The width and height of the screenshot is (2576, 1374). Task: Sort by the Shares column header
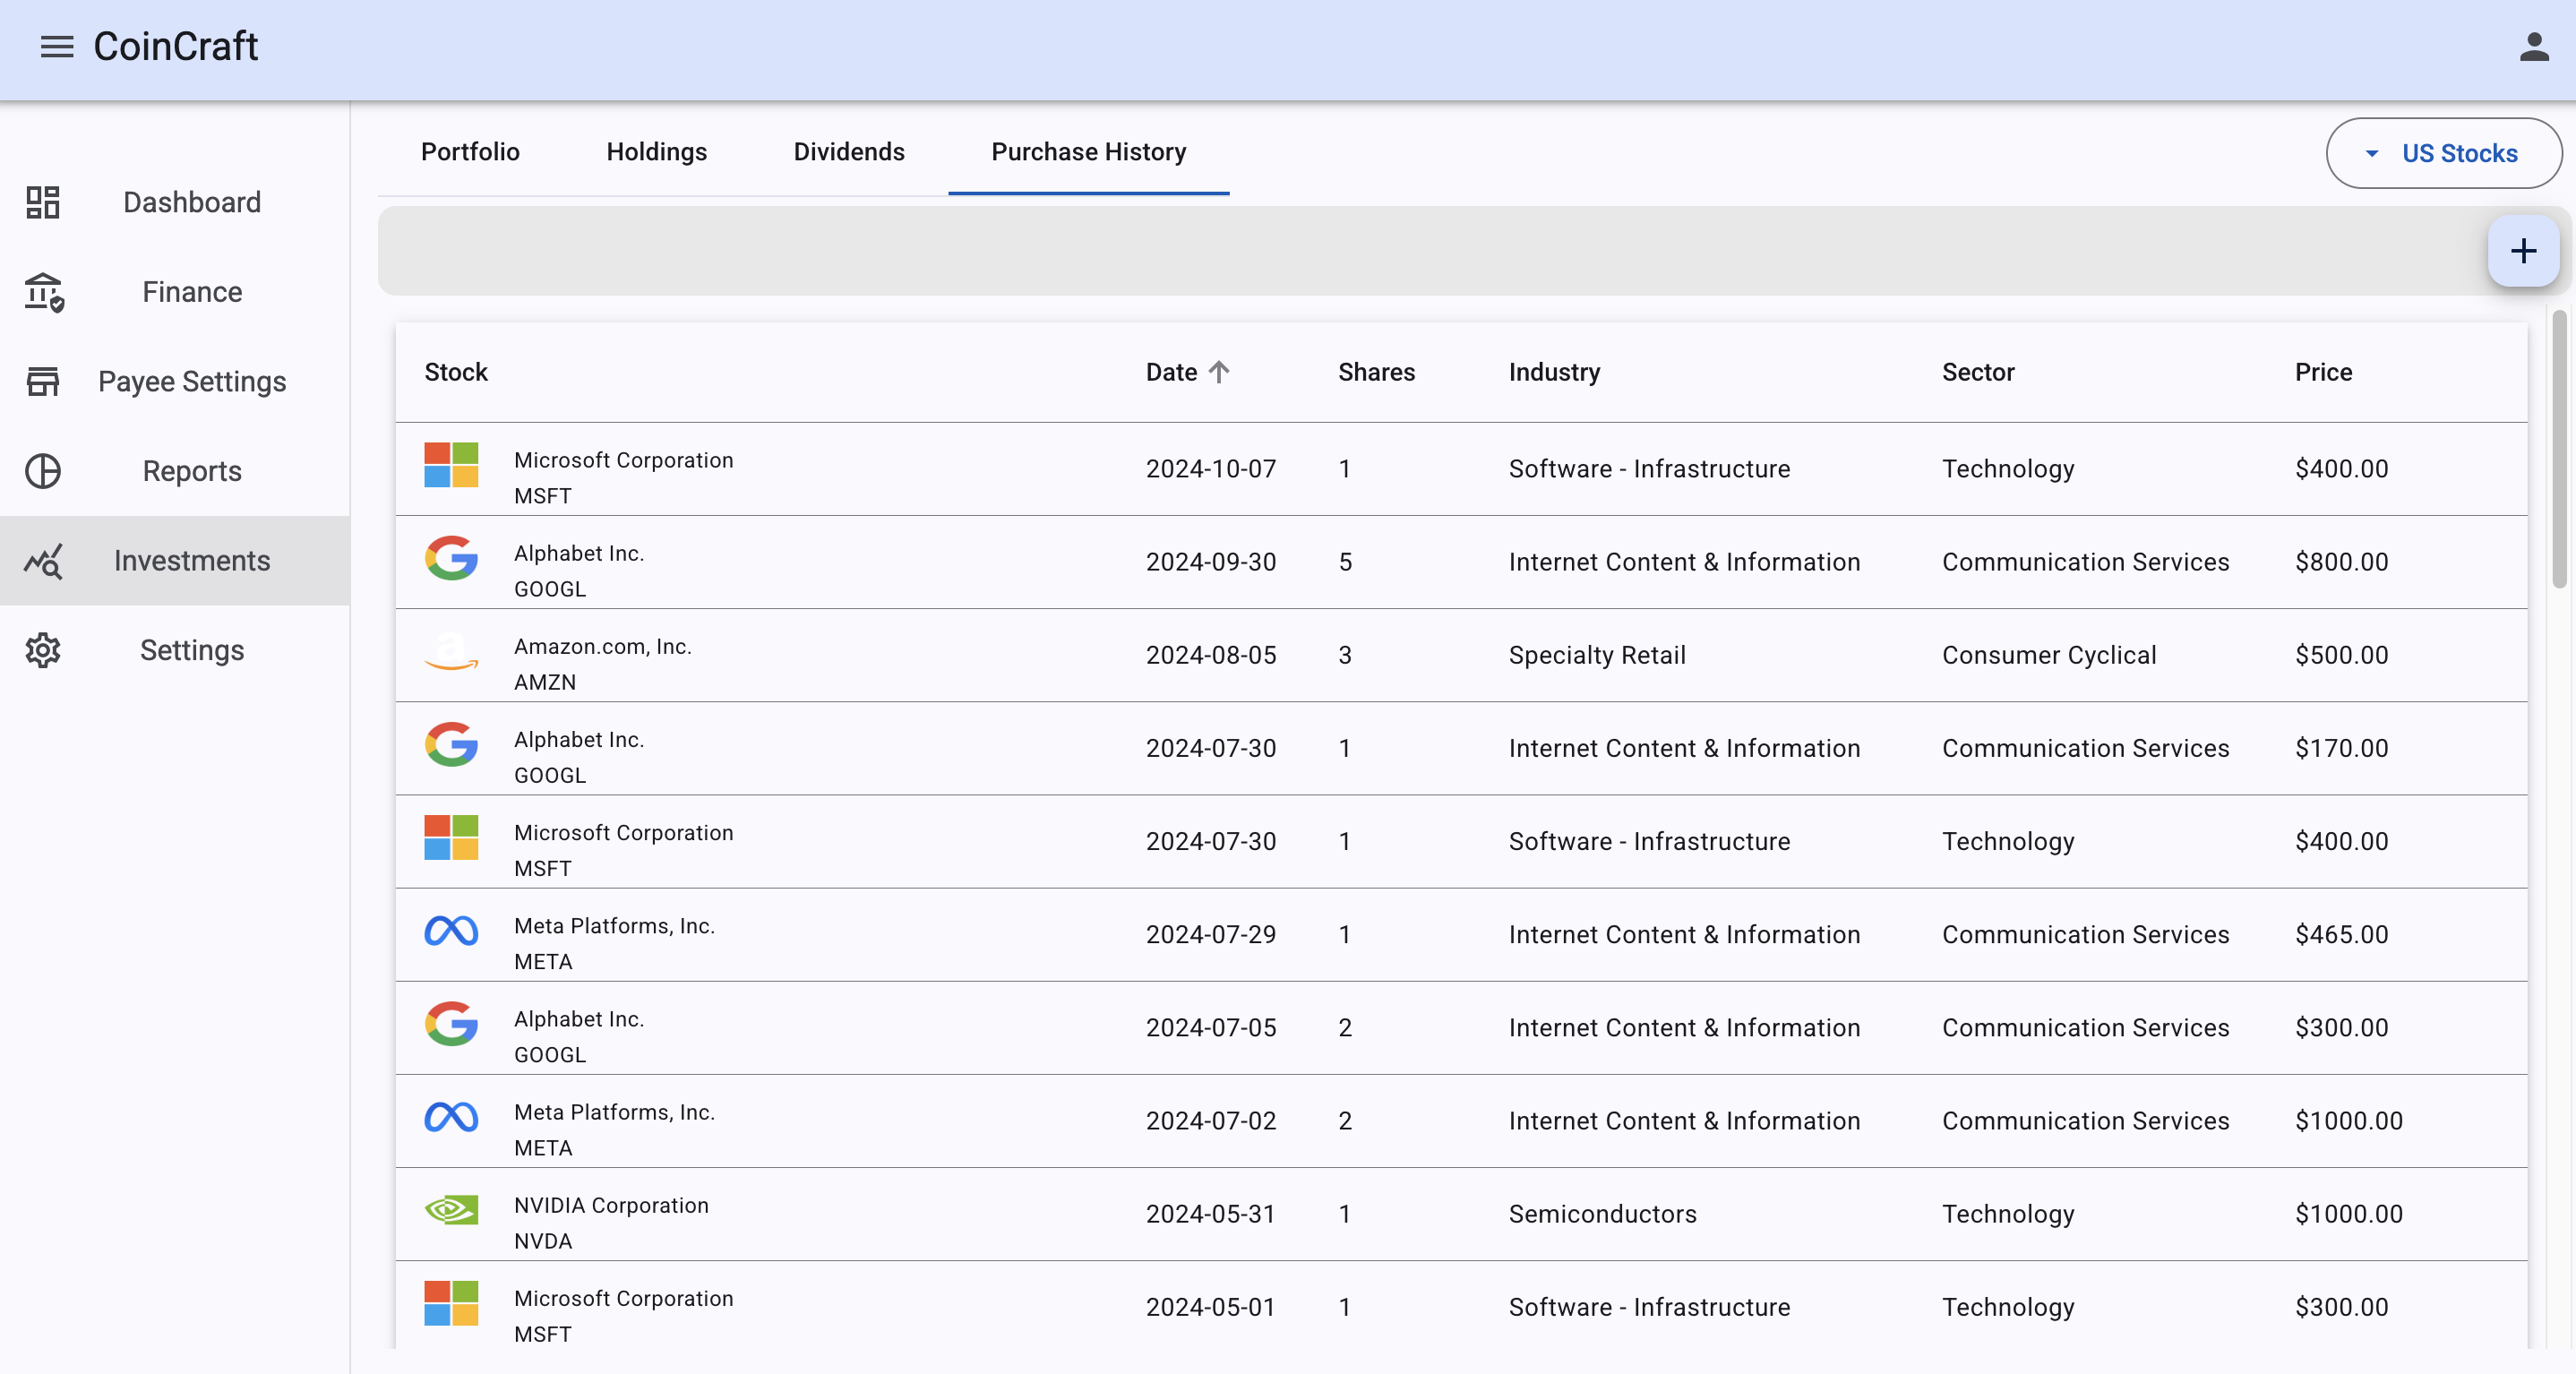pyautogui.click(x=1376, y=372)
